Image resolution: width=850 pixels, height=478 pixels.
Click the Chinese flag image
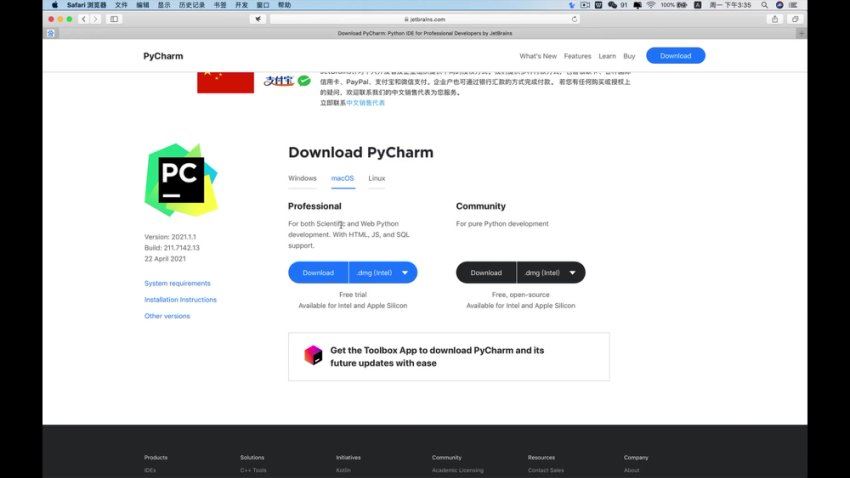click(226, 82)
